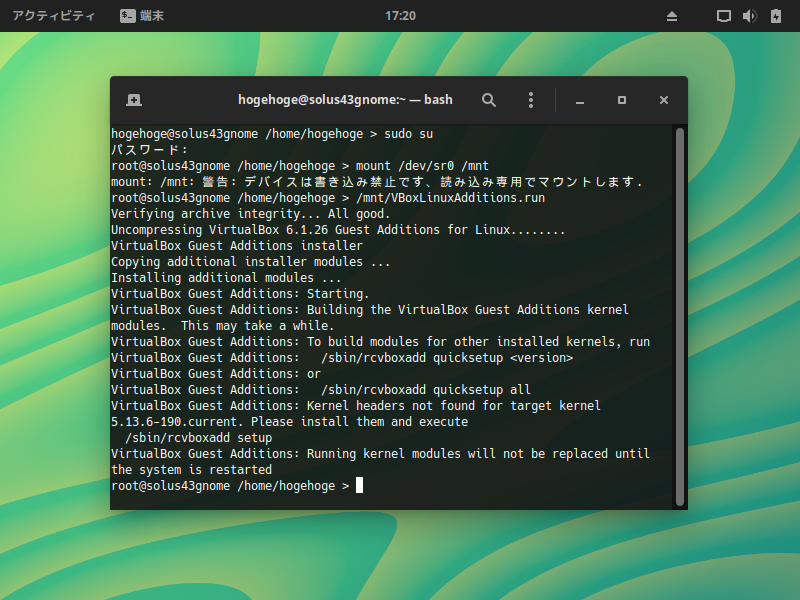This screenshot has height=600, width=800.
Task: Click the volume speaker icon
Action: pyautogui.click(x=749, y=16)
